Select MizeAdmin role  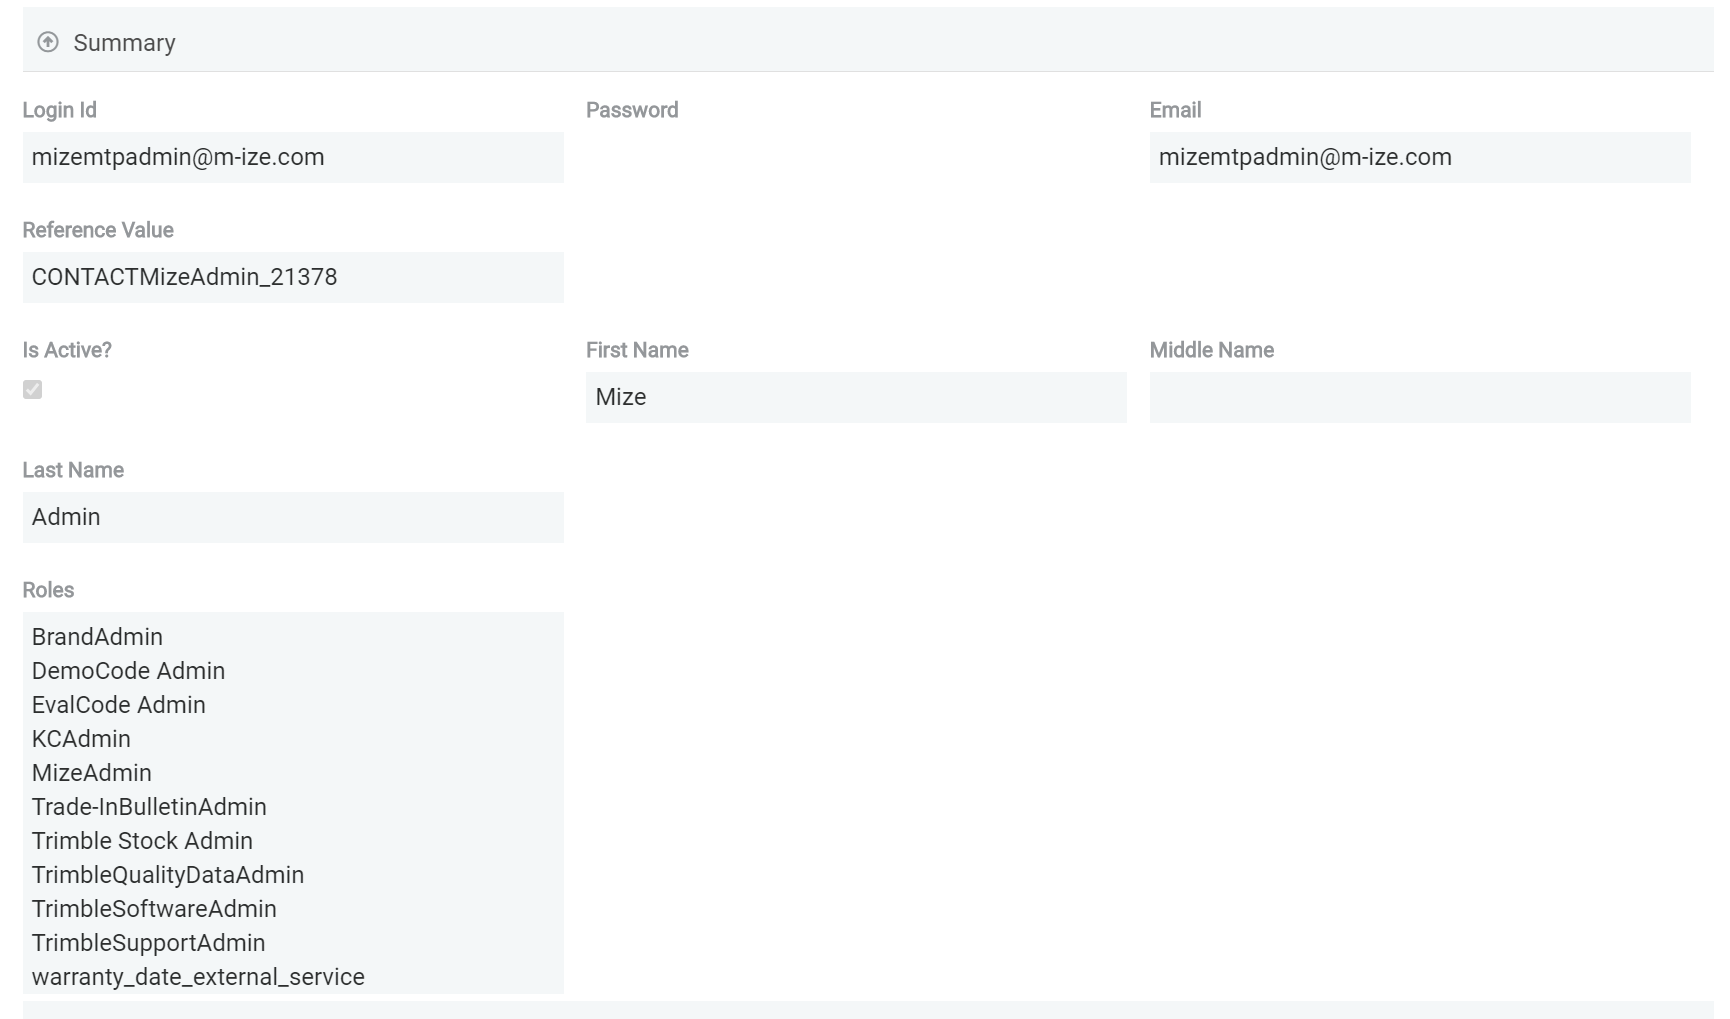click(x=91, y=773)
